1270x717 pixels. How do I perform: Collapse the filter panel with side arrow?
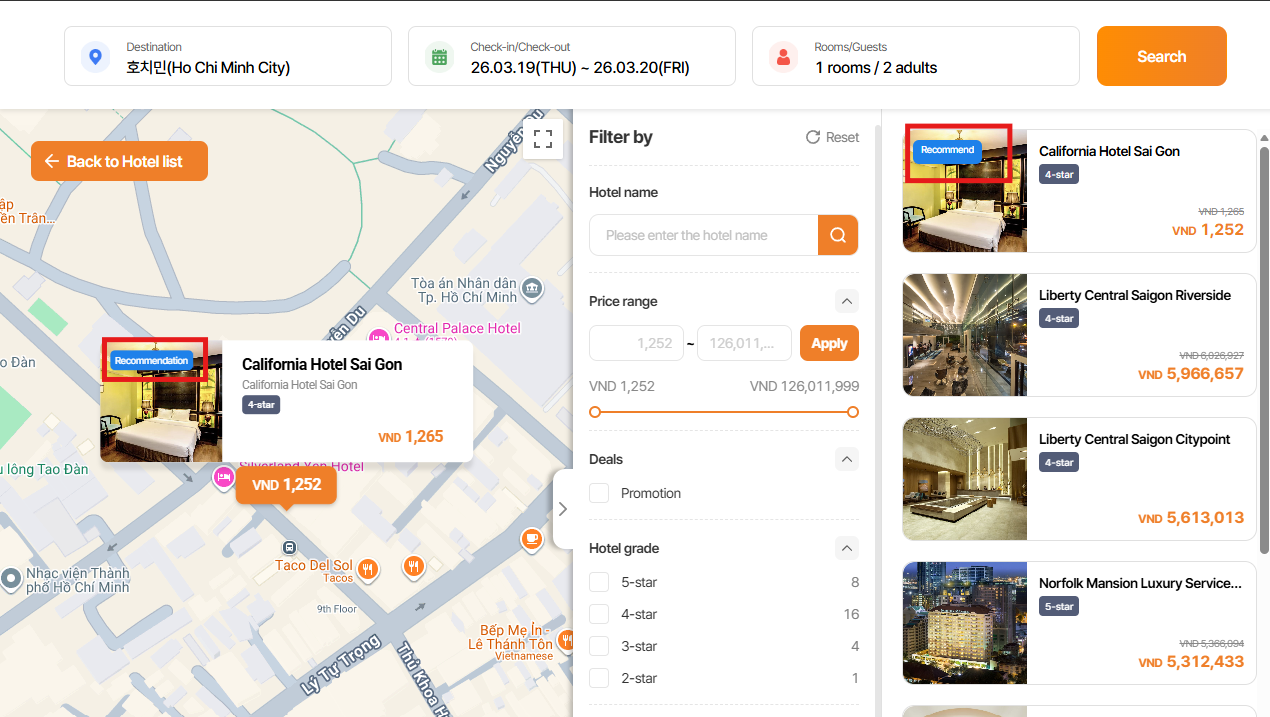tap(562, 508)
